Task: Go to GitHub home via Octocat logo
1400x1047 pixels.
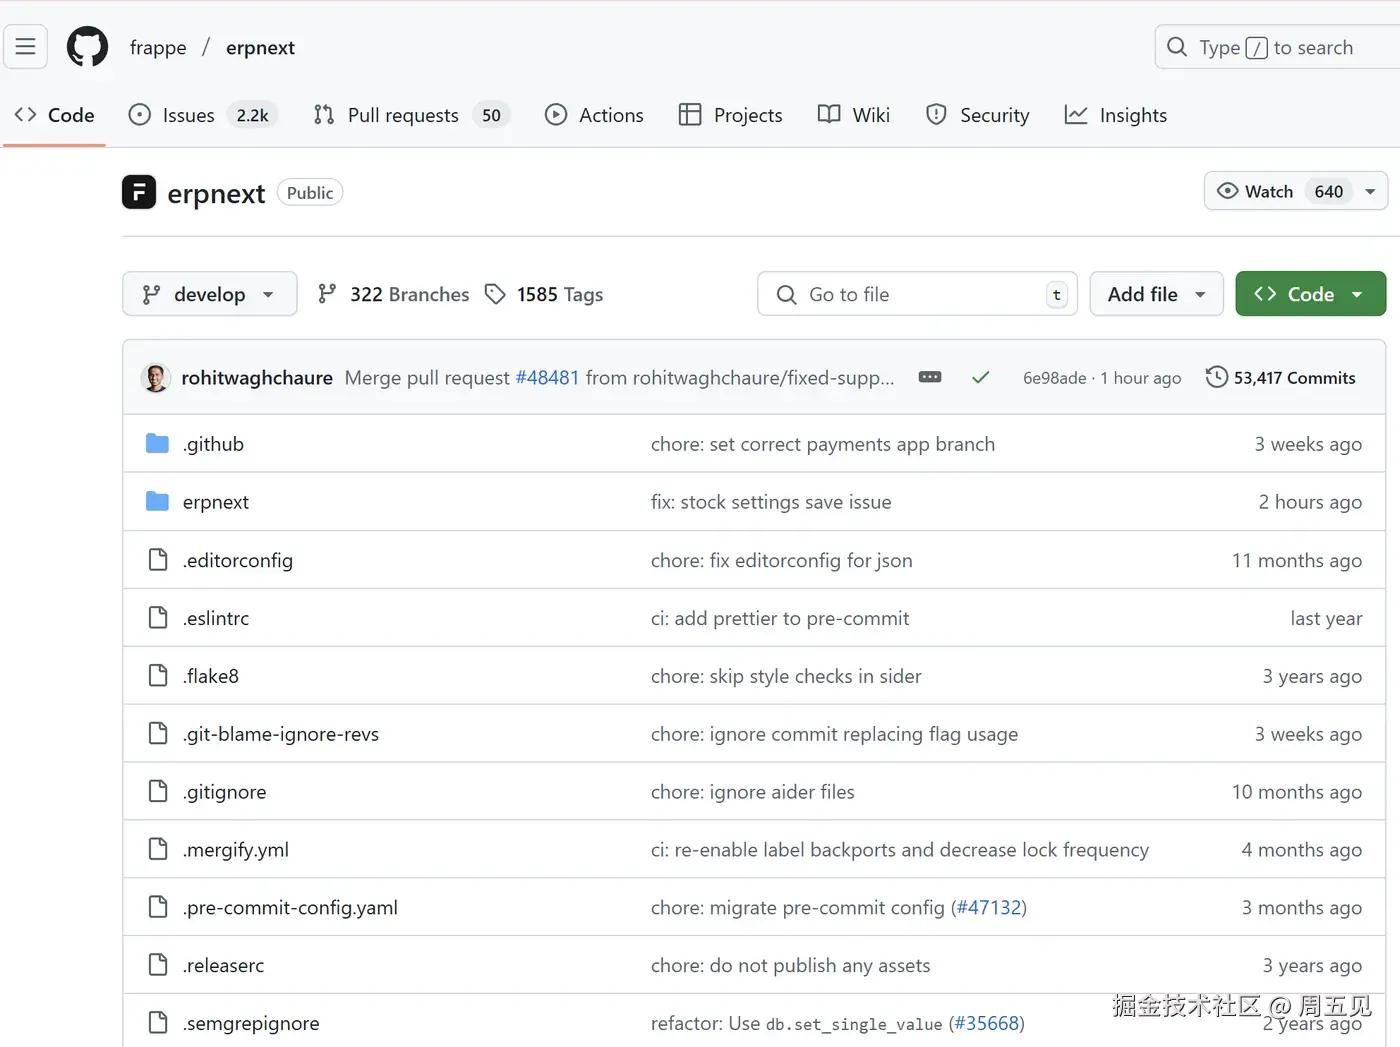Action: coord(87,47)
